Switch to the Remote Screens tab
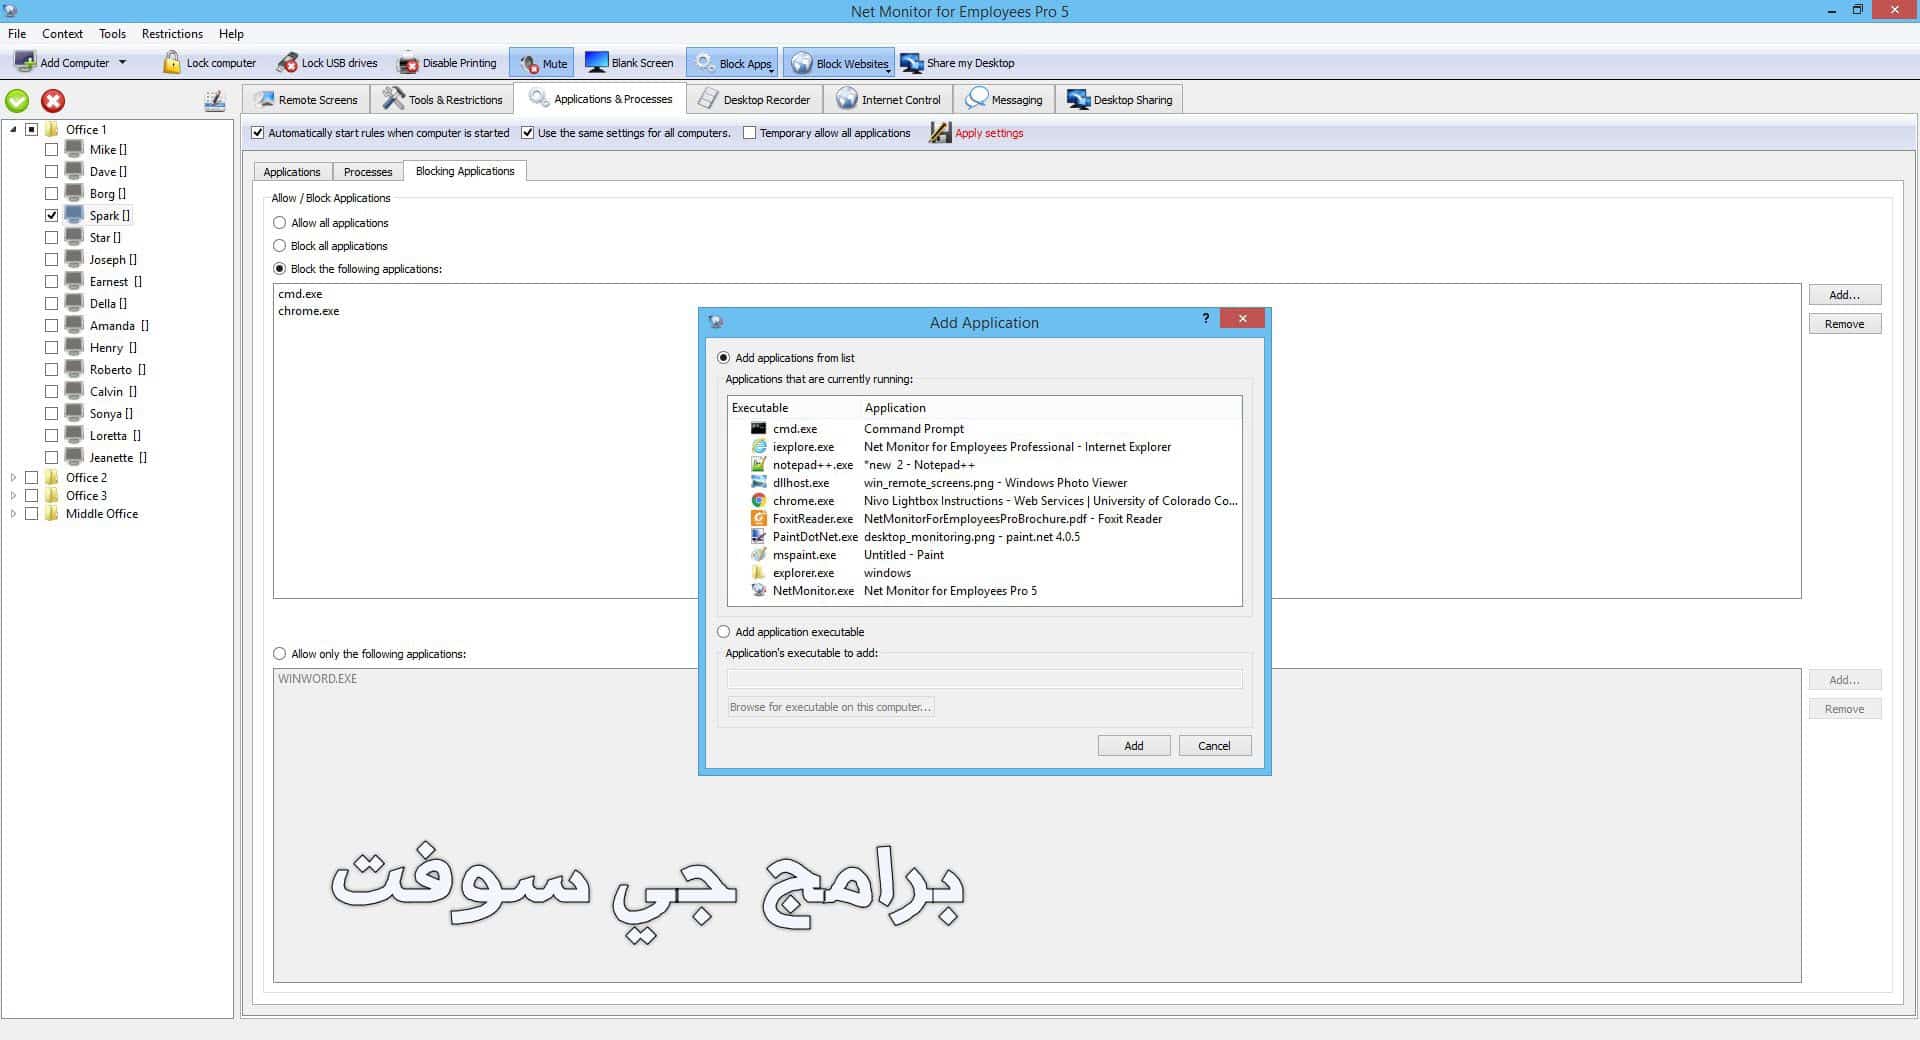Screen dimensions: 1920x1040 tap(306, 99)
